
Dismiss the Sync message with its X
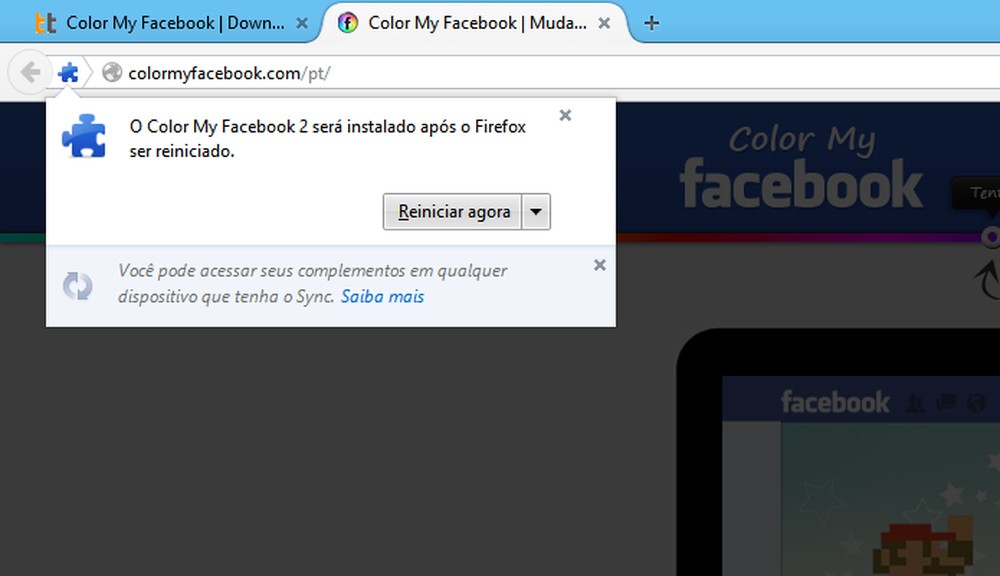[x=599, y=265]
